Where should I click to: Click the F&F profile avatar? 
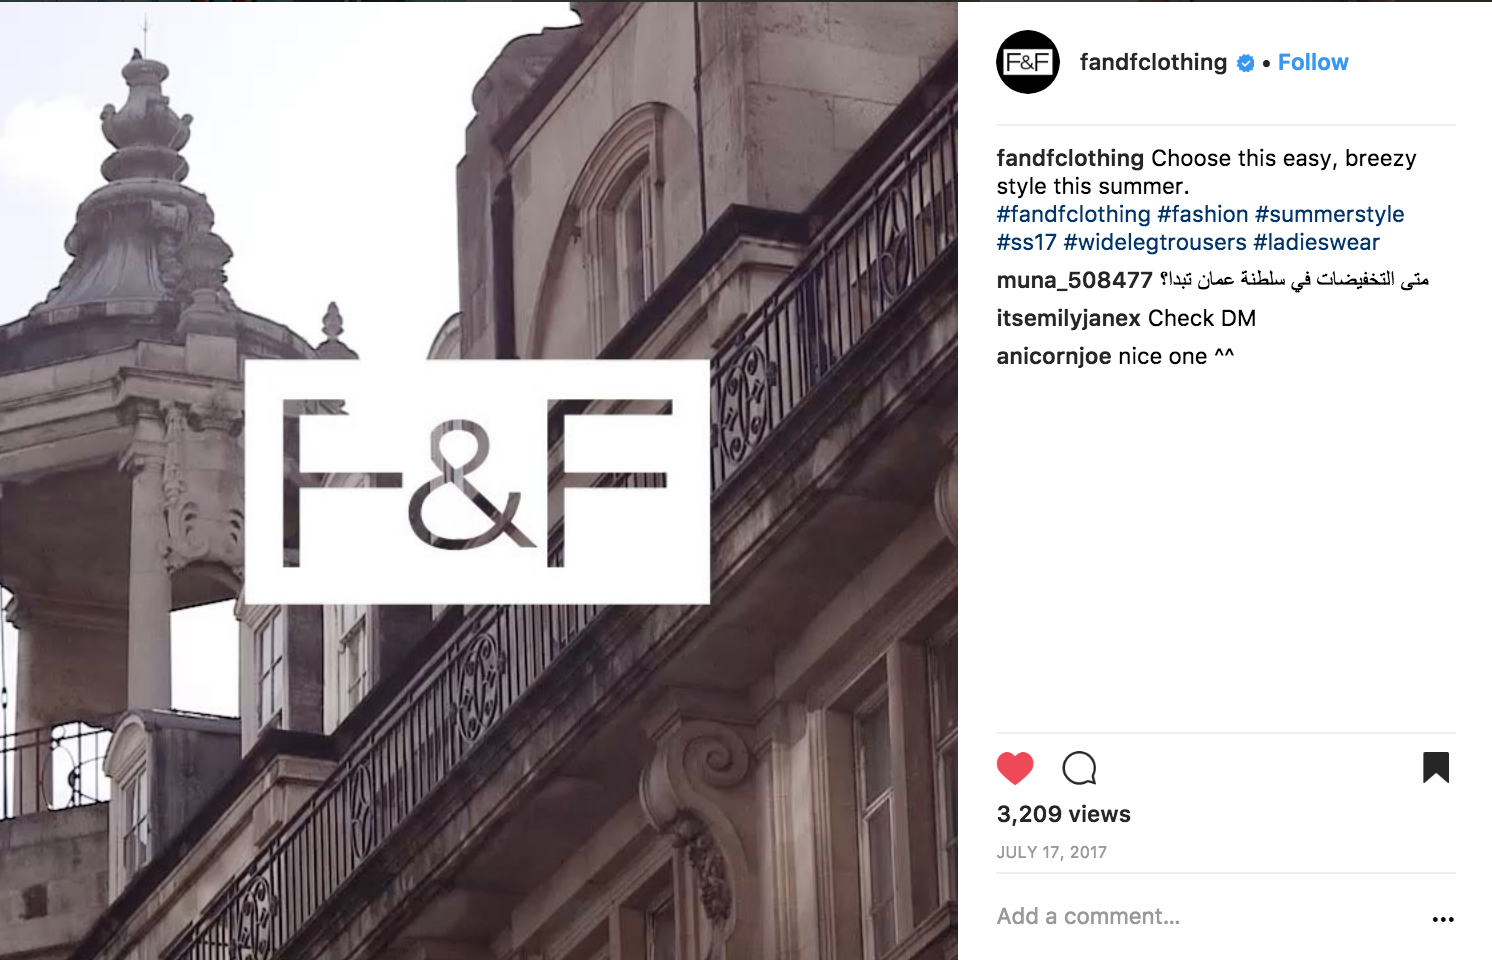click(1028, 62)
